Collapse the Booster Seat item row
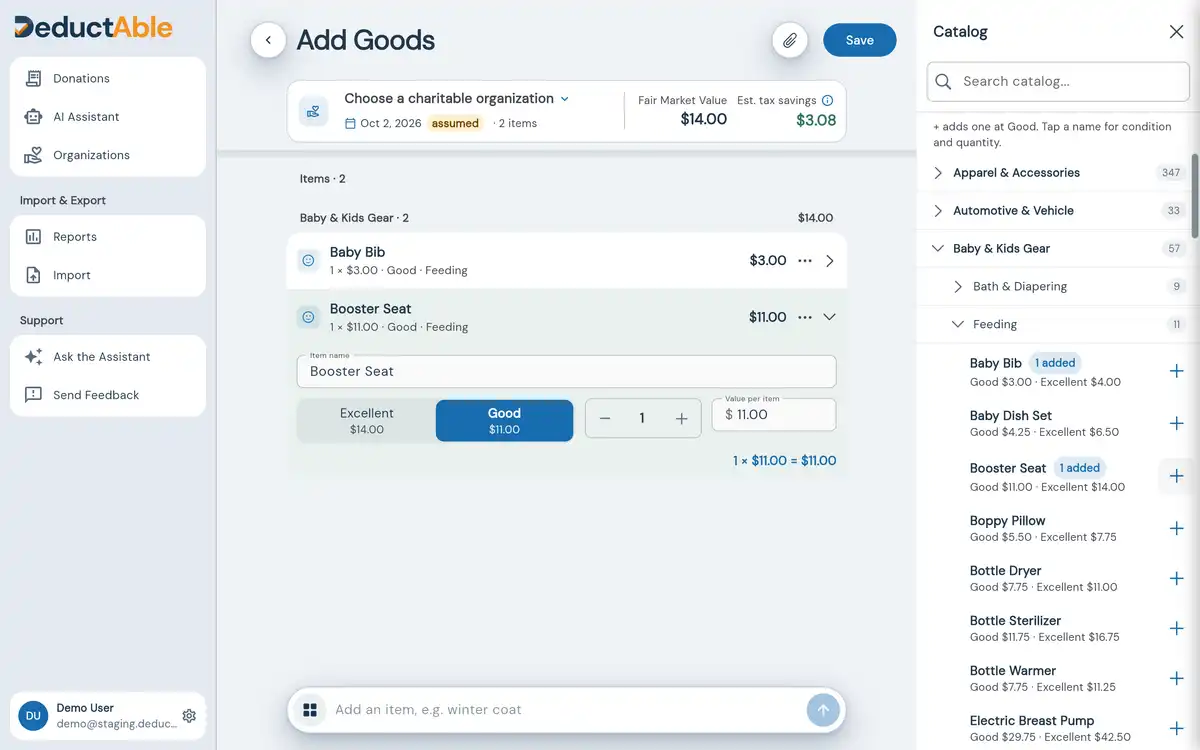1200x750 pixels. pos(829,317)
